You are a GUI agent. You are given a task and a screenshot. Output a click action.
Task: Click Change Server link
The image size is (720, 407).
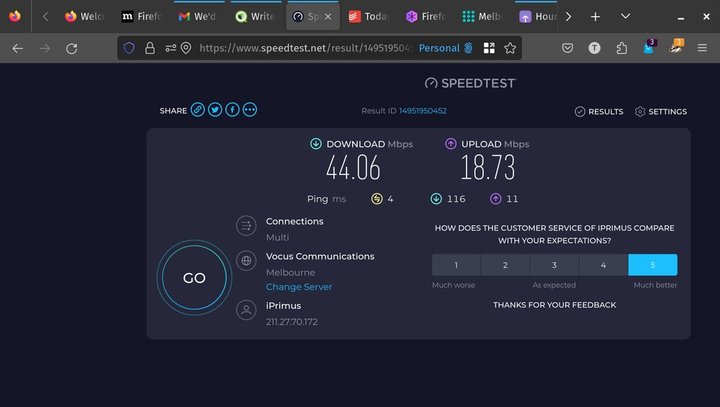click(x=299, y=287)
